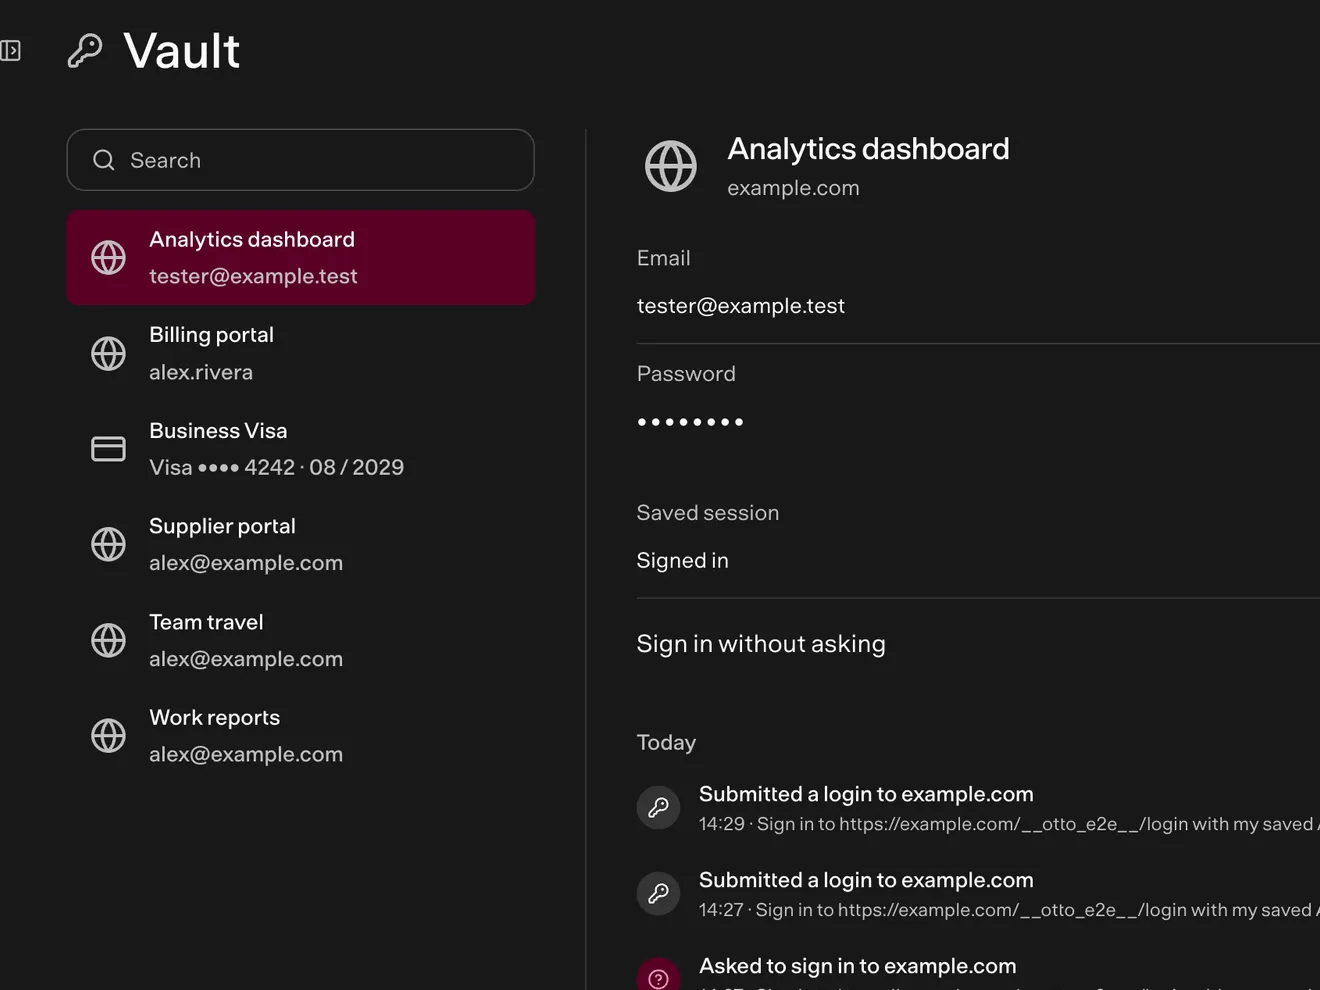Image resolution: width=1320 pixels, height=990 pixels.
Task: Toggle the sidebar panel icon
Action: click(x=10, y=50)
